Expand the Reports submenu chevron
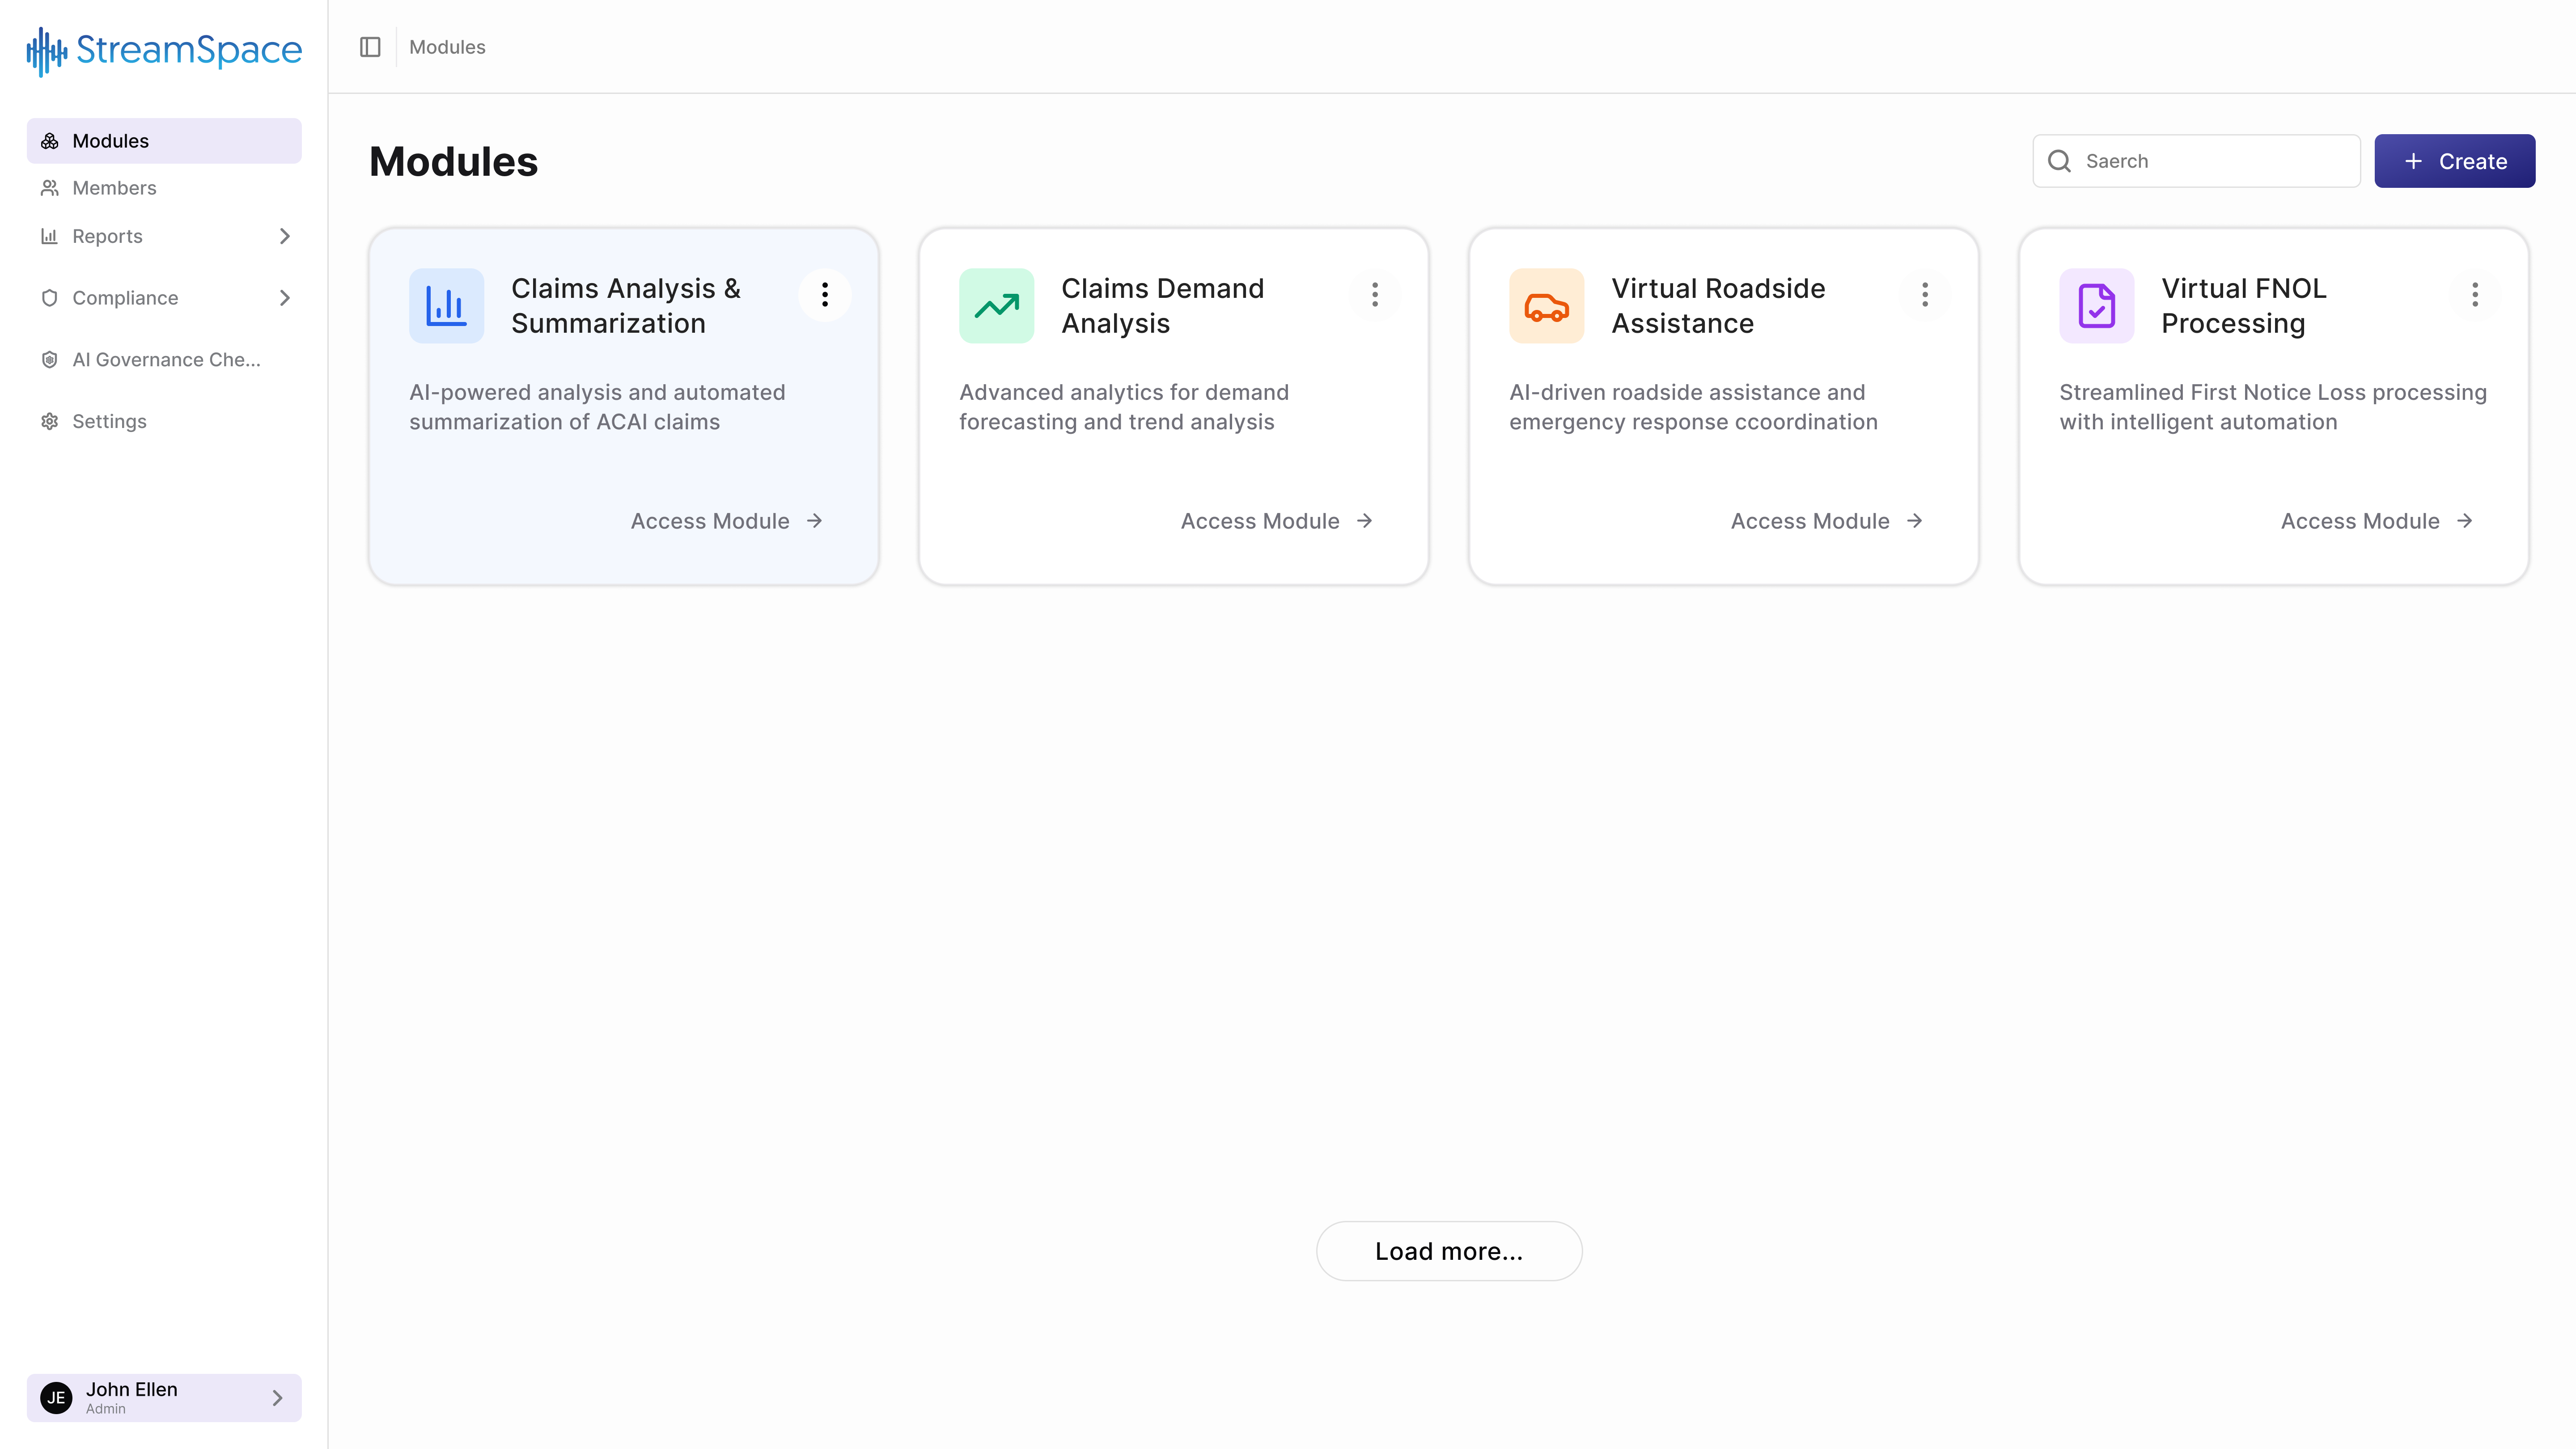 point(284,236)
